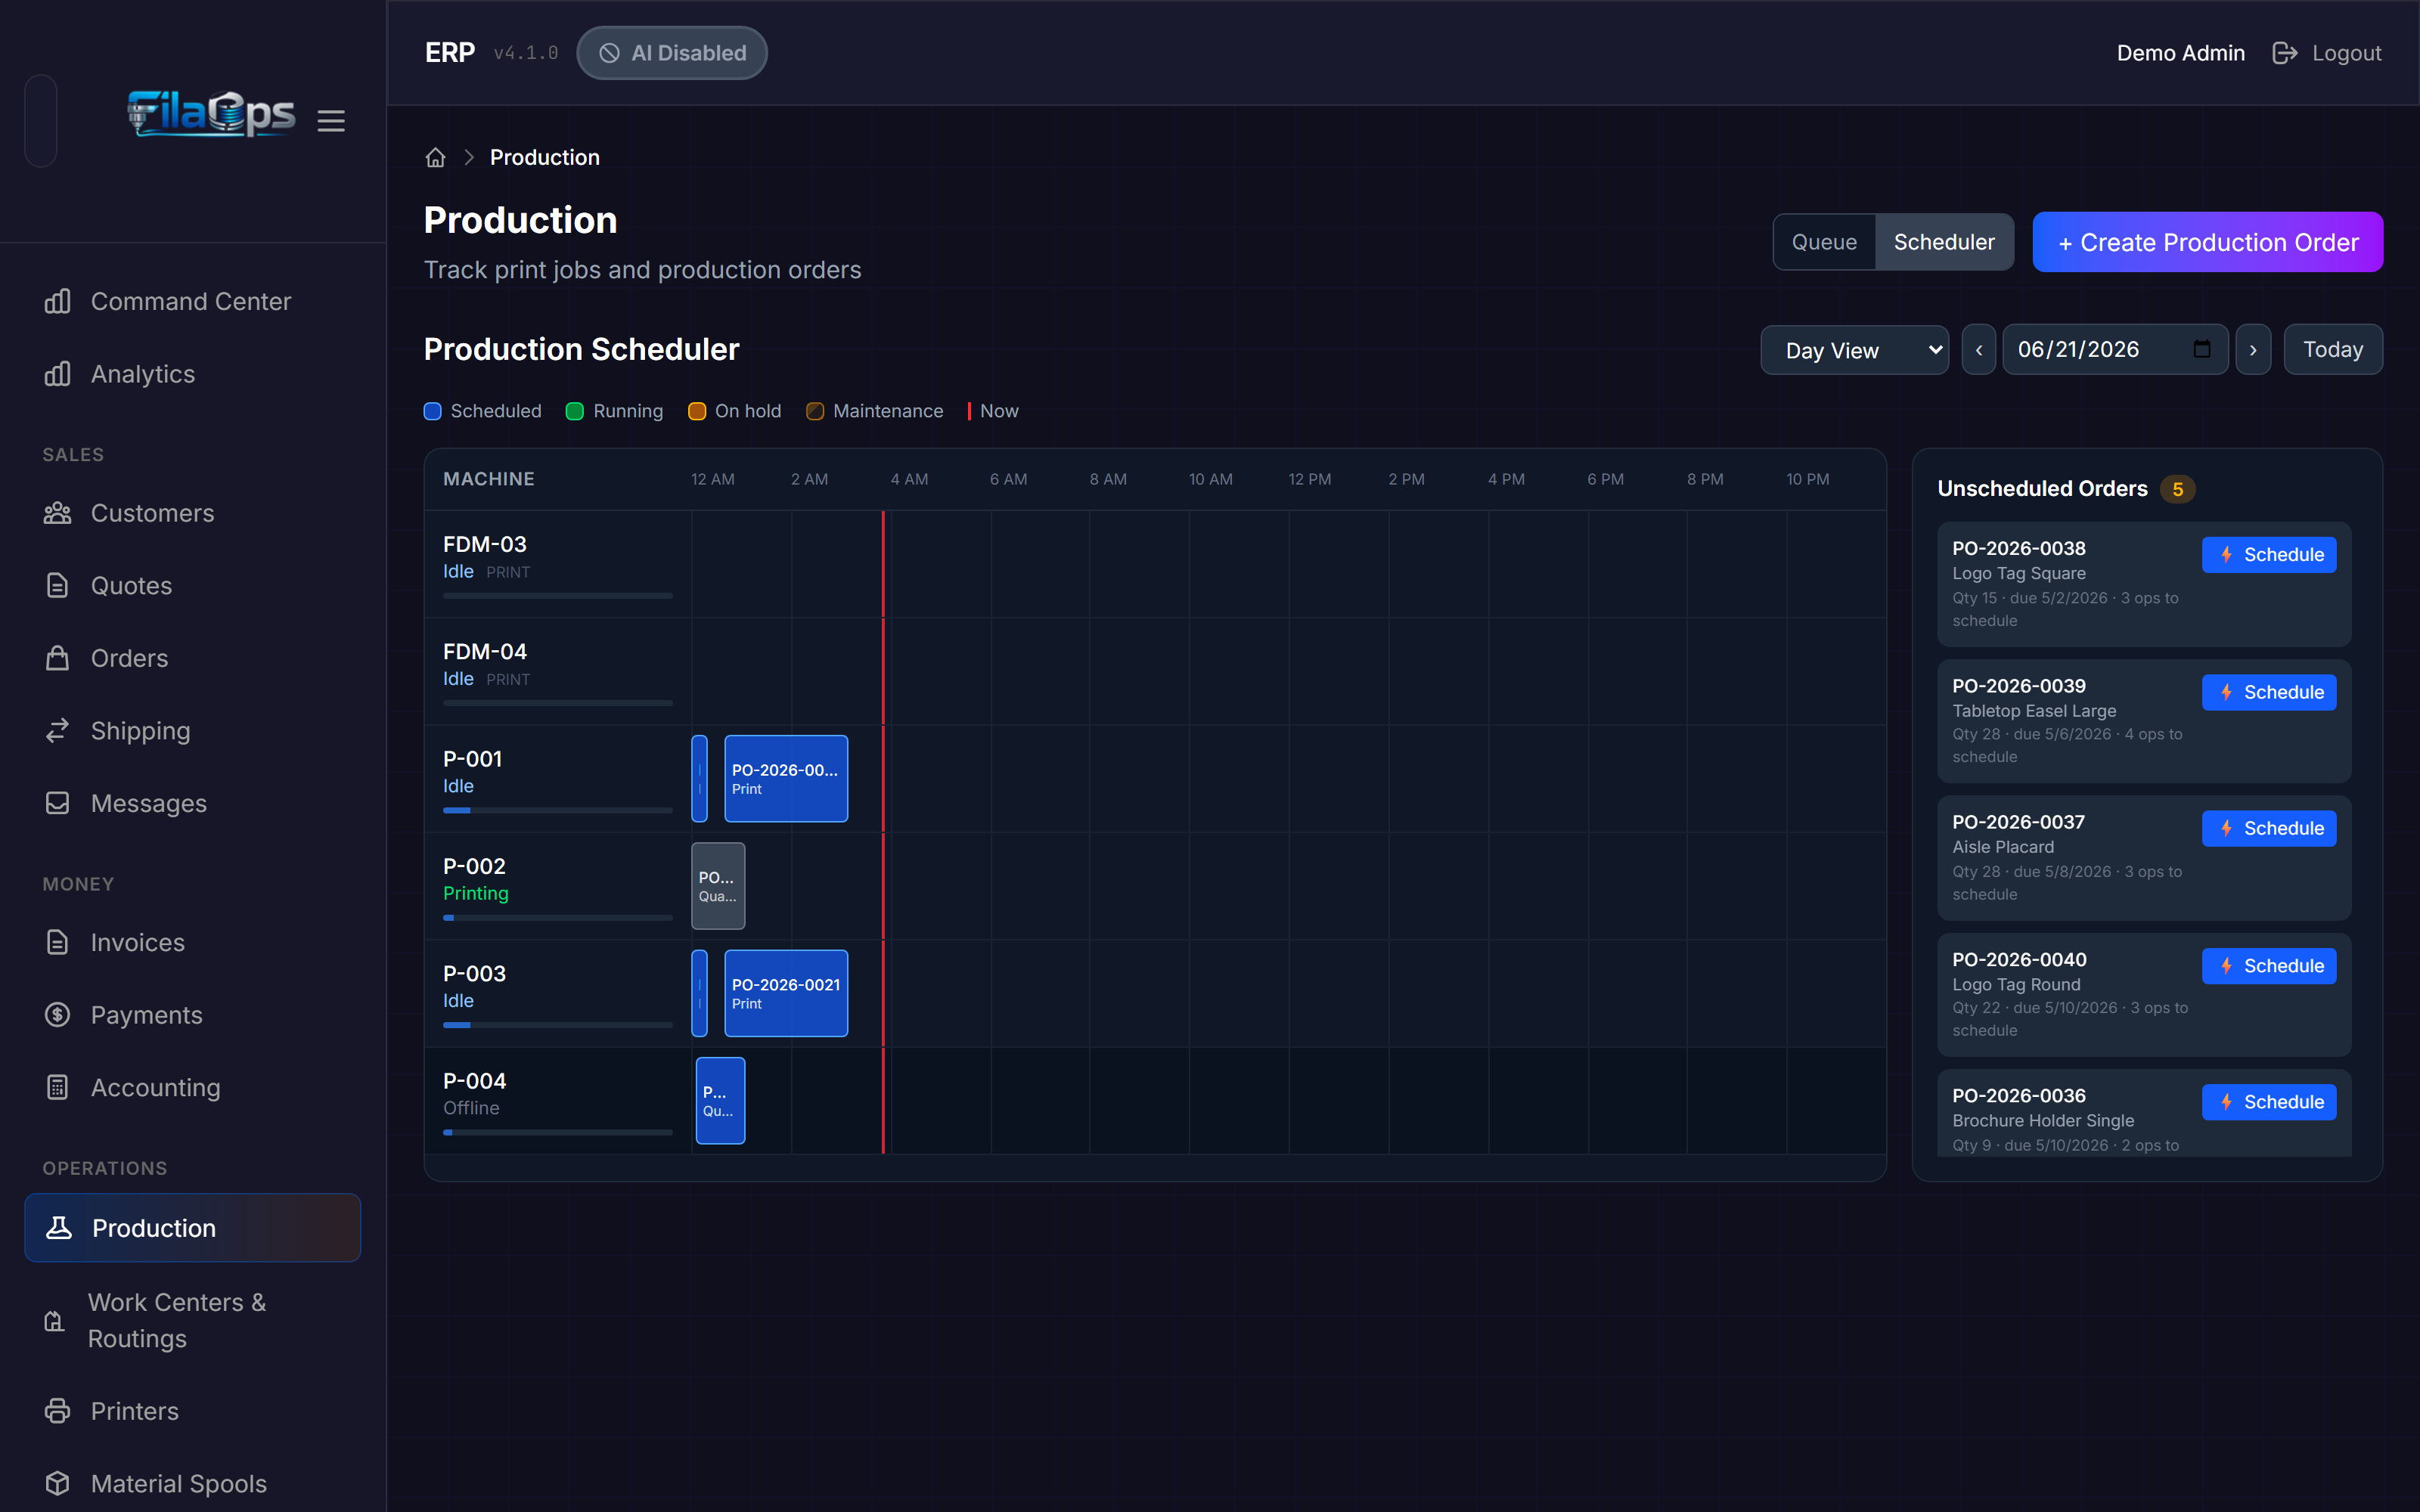Schedule order PO-2026-0036
Image resolution: width=2420 pixels, height=1512 pixels.
pos(2269,1102)
